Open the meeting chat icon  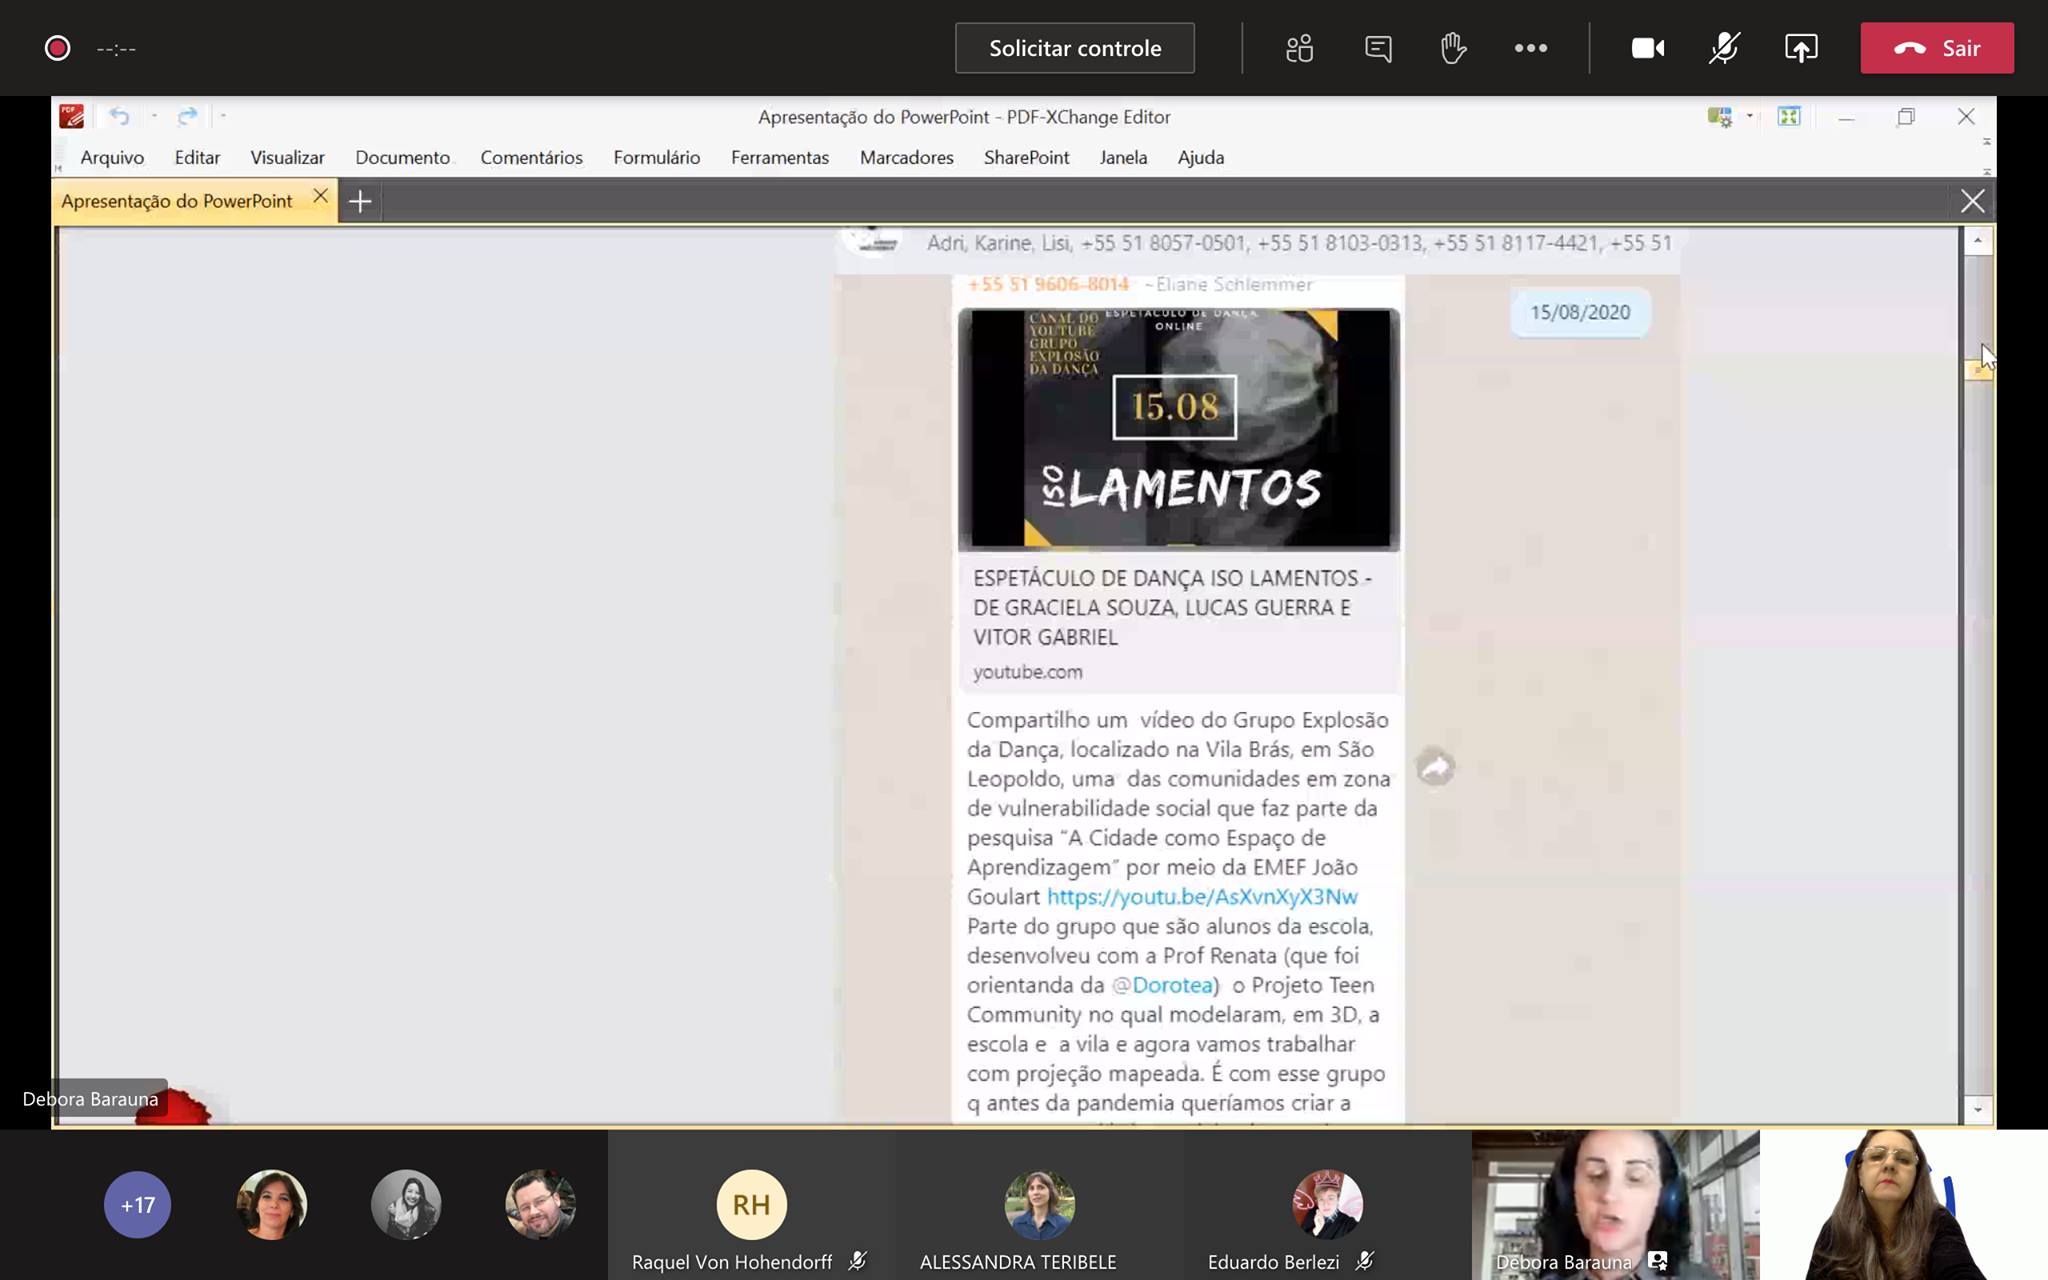click(1377, 48)
